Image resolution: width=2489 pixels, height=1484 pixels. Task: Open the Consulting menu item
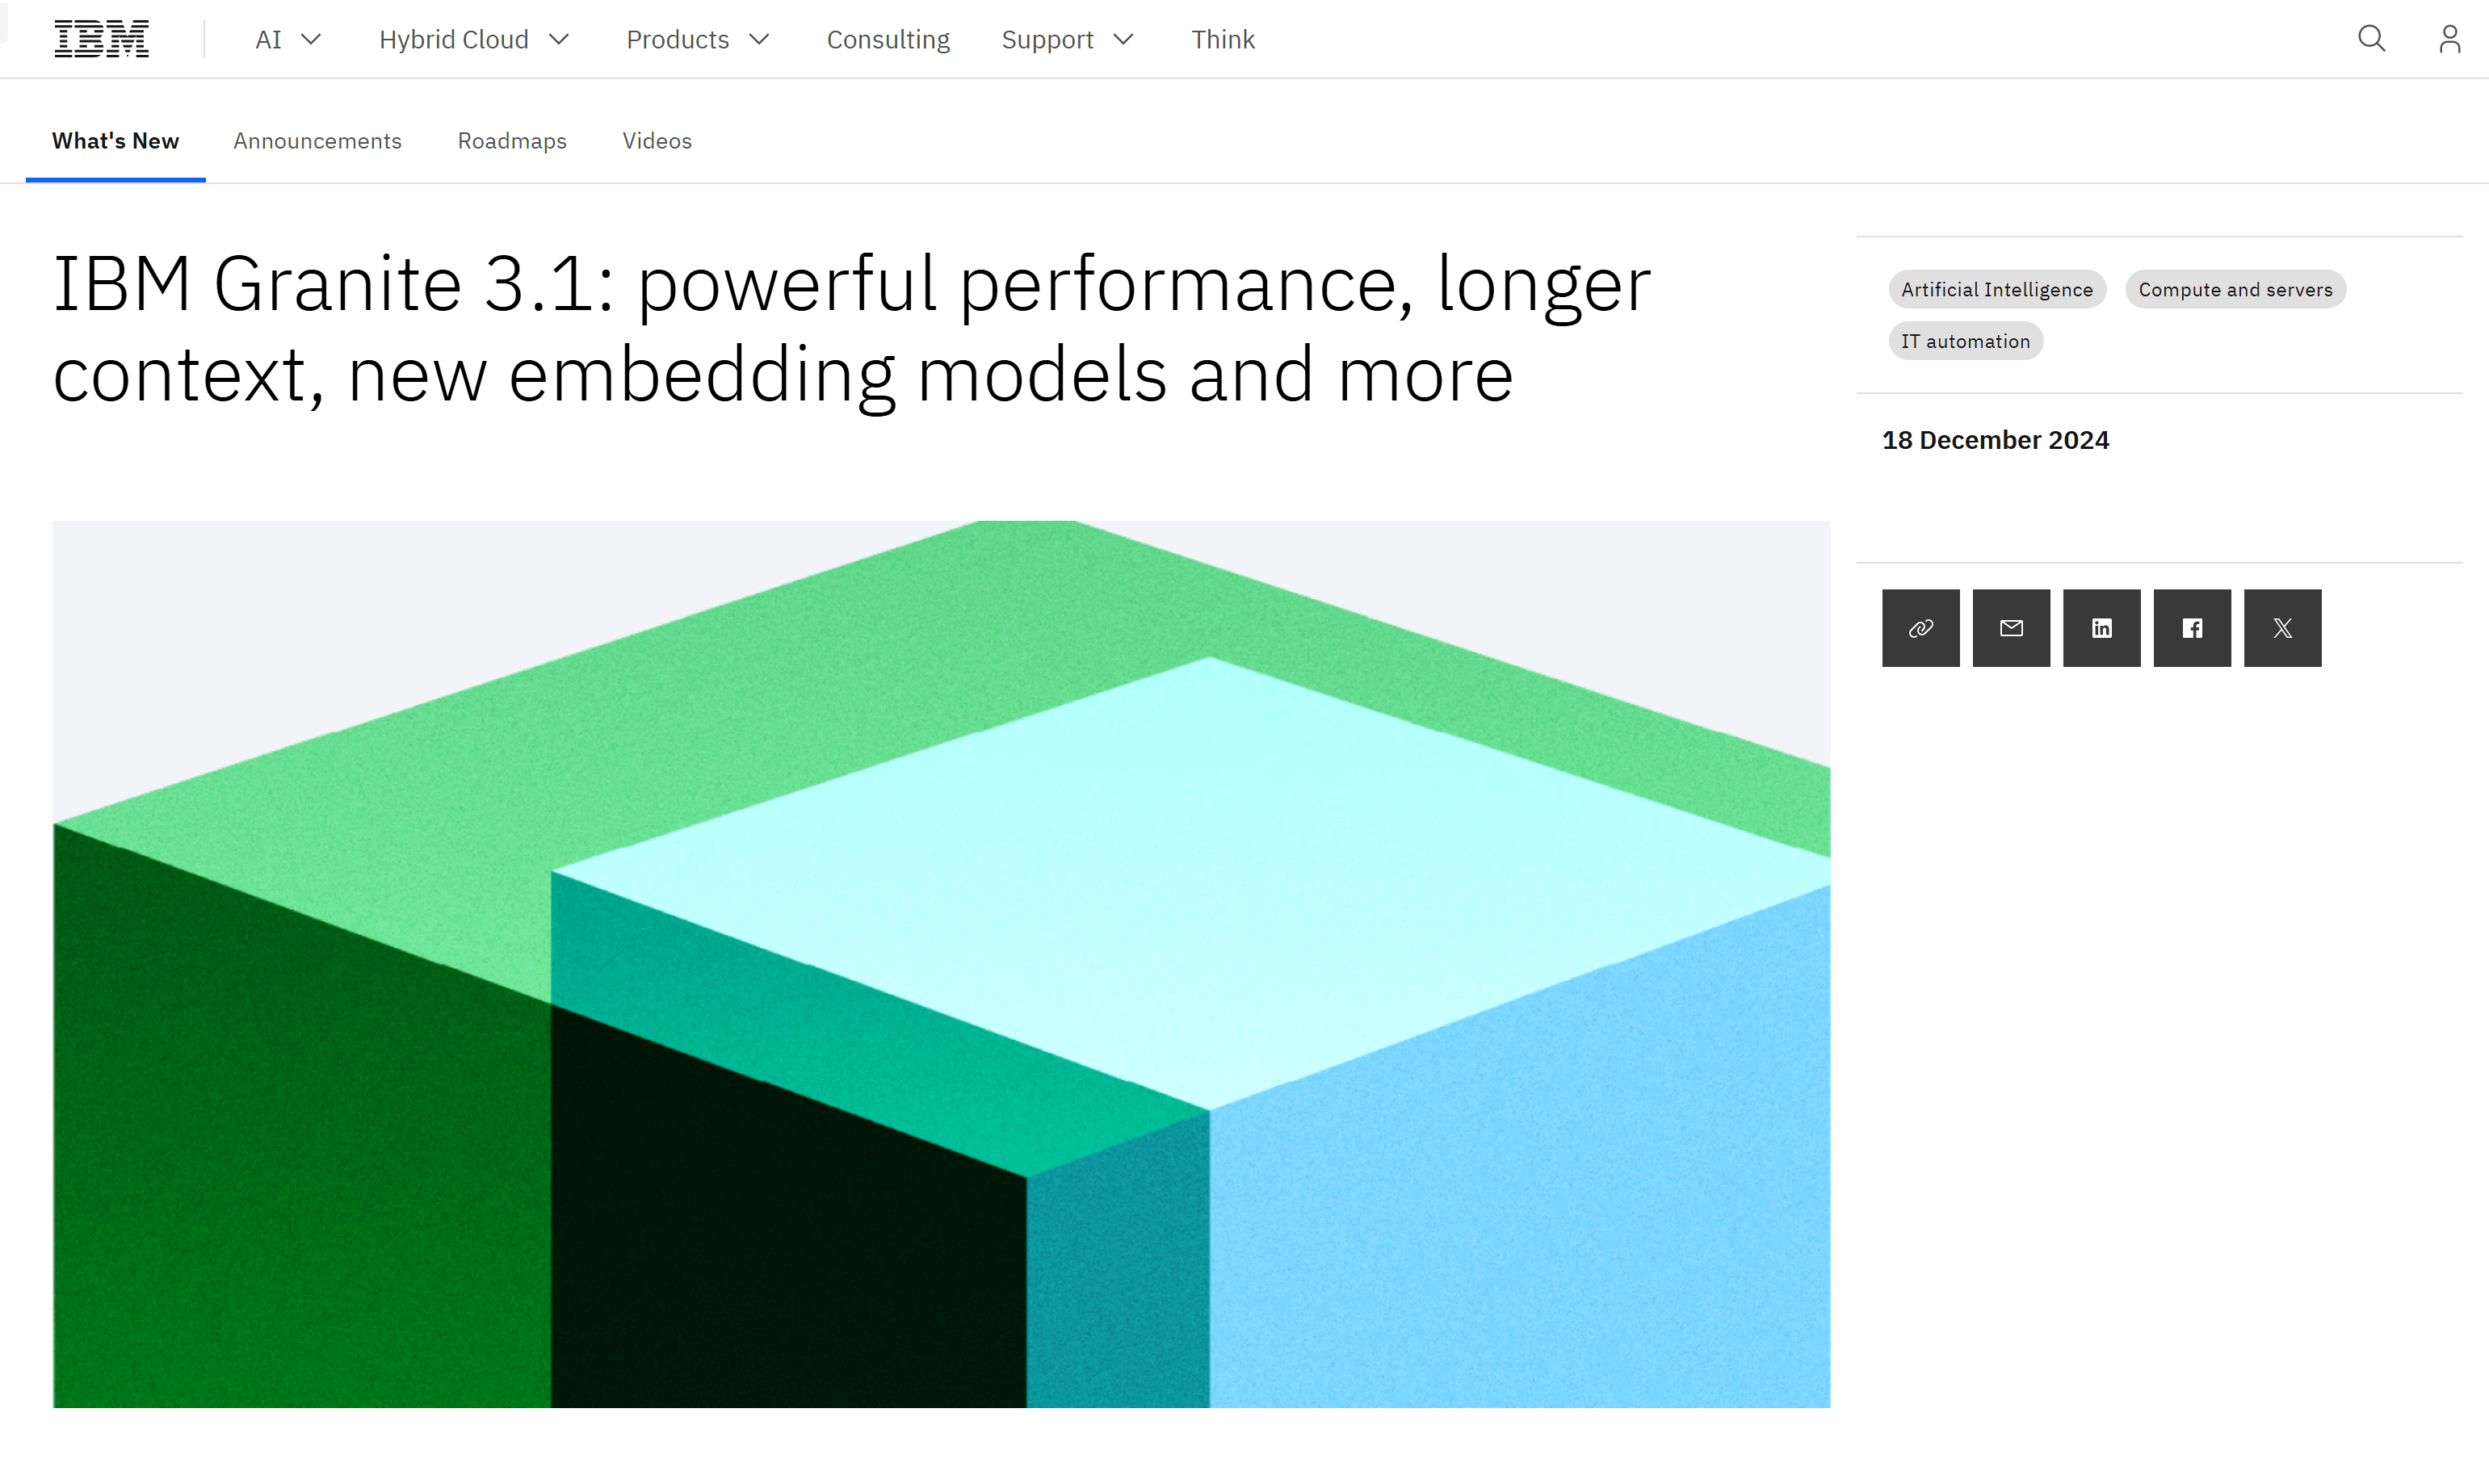(888, 39)
